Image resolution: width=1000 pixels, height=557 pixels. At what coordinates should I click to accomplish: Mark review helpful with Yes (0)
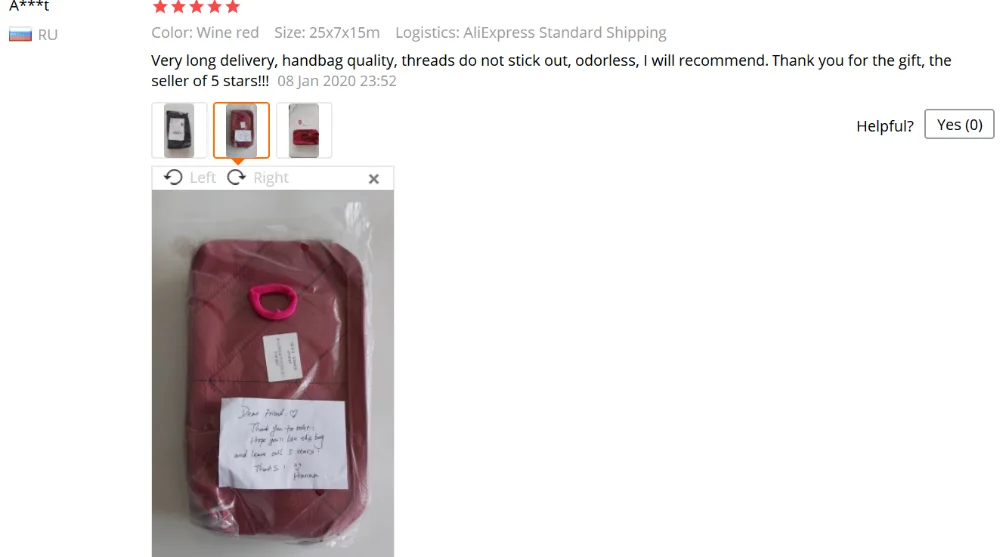coord(959,124)
